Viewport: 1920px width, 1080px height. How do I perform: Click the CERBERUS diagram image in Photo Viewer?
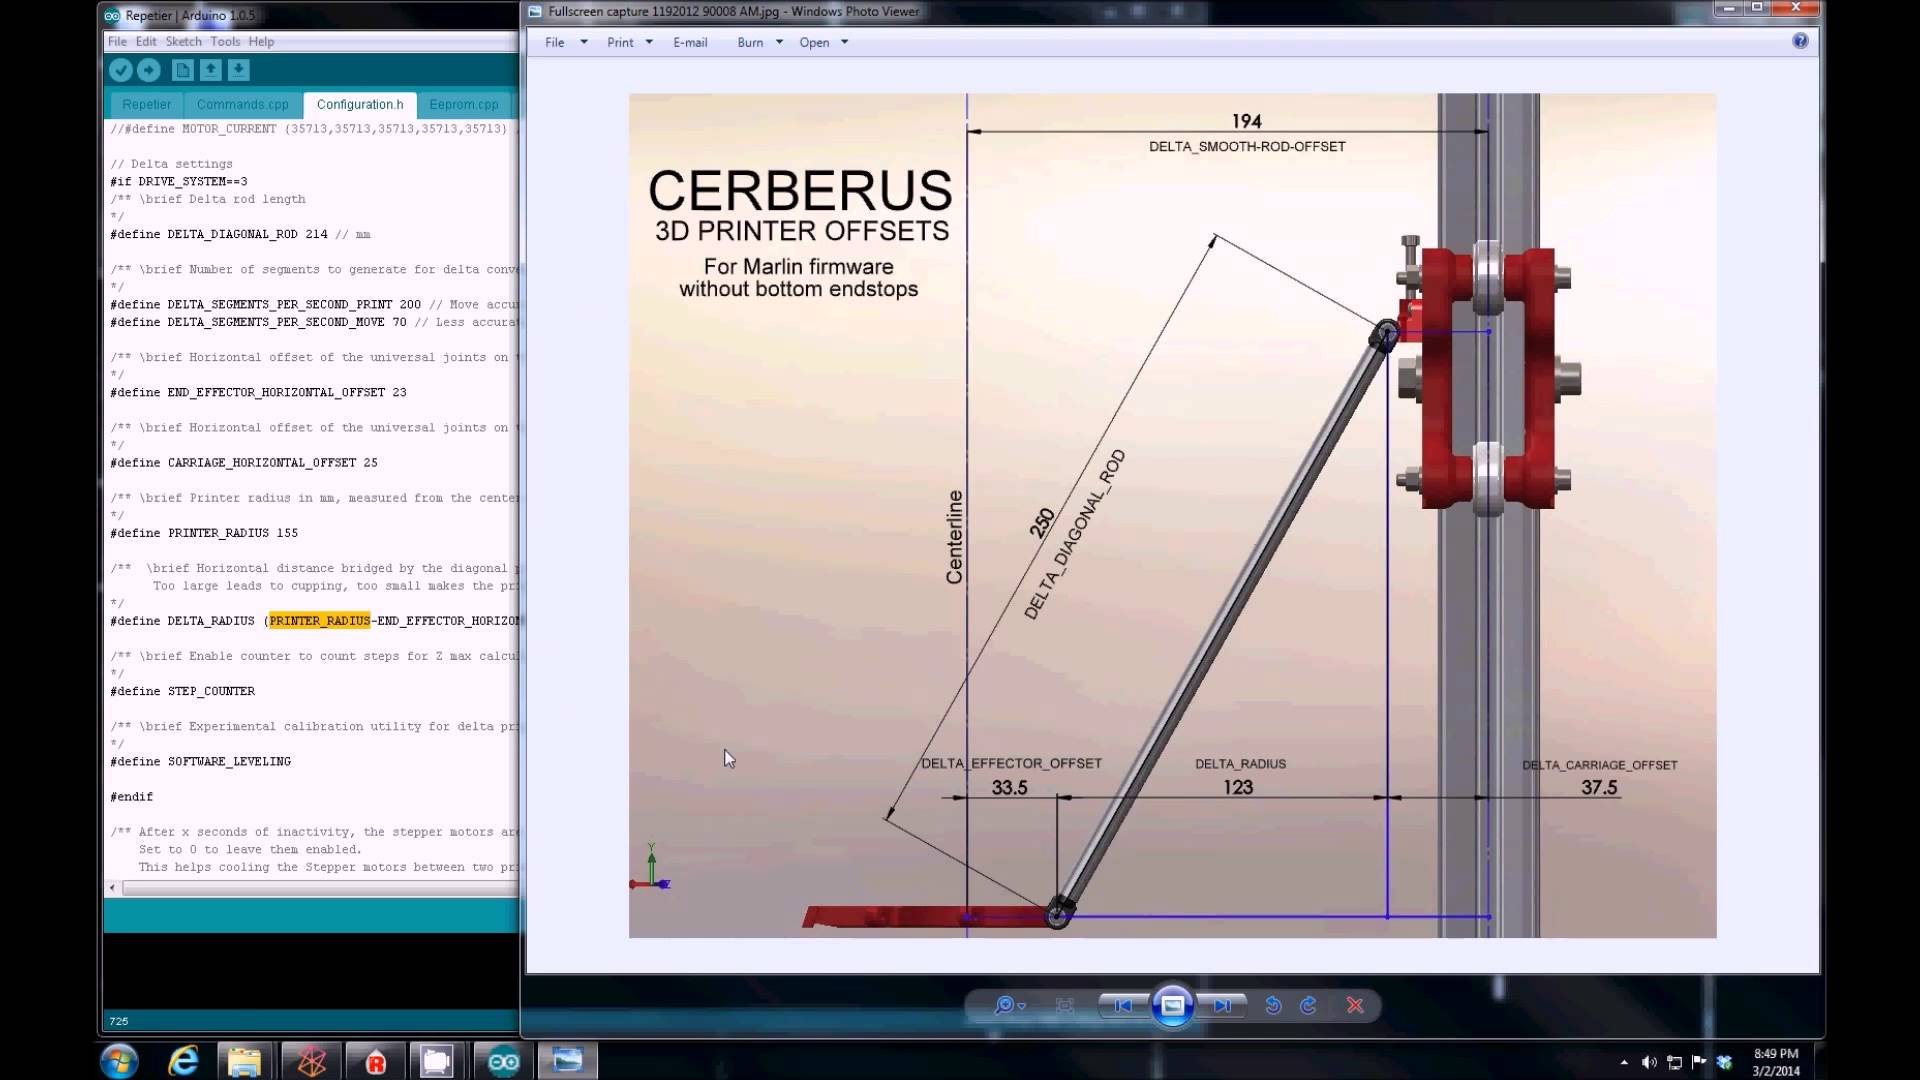(x=1172, y=515)
